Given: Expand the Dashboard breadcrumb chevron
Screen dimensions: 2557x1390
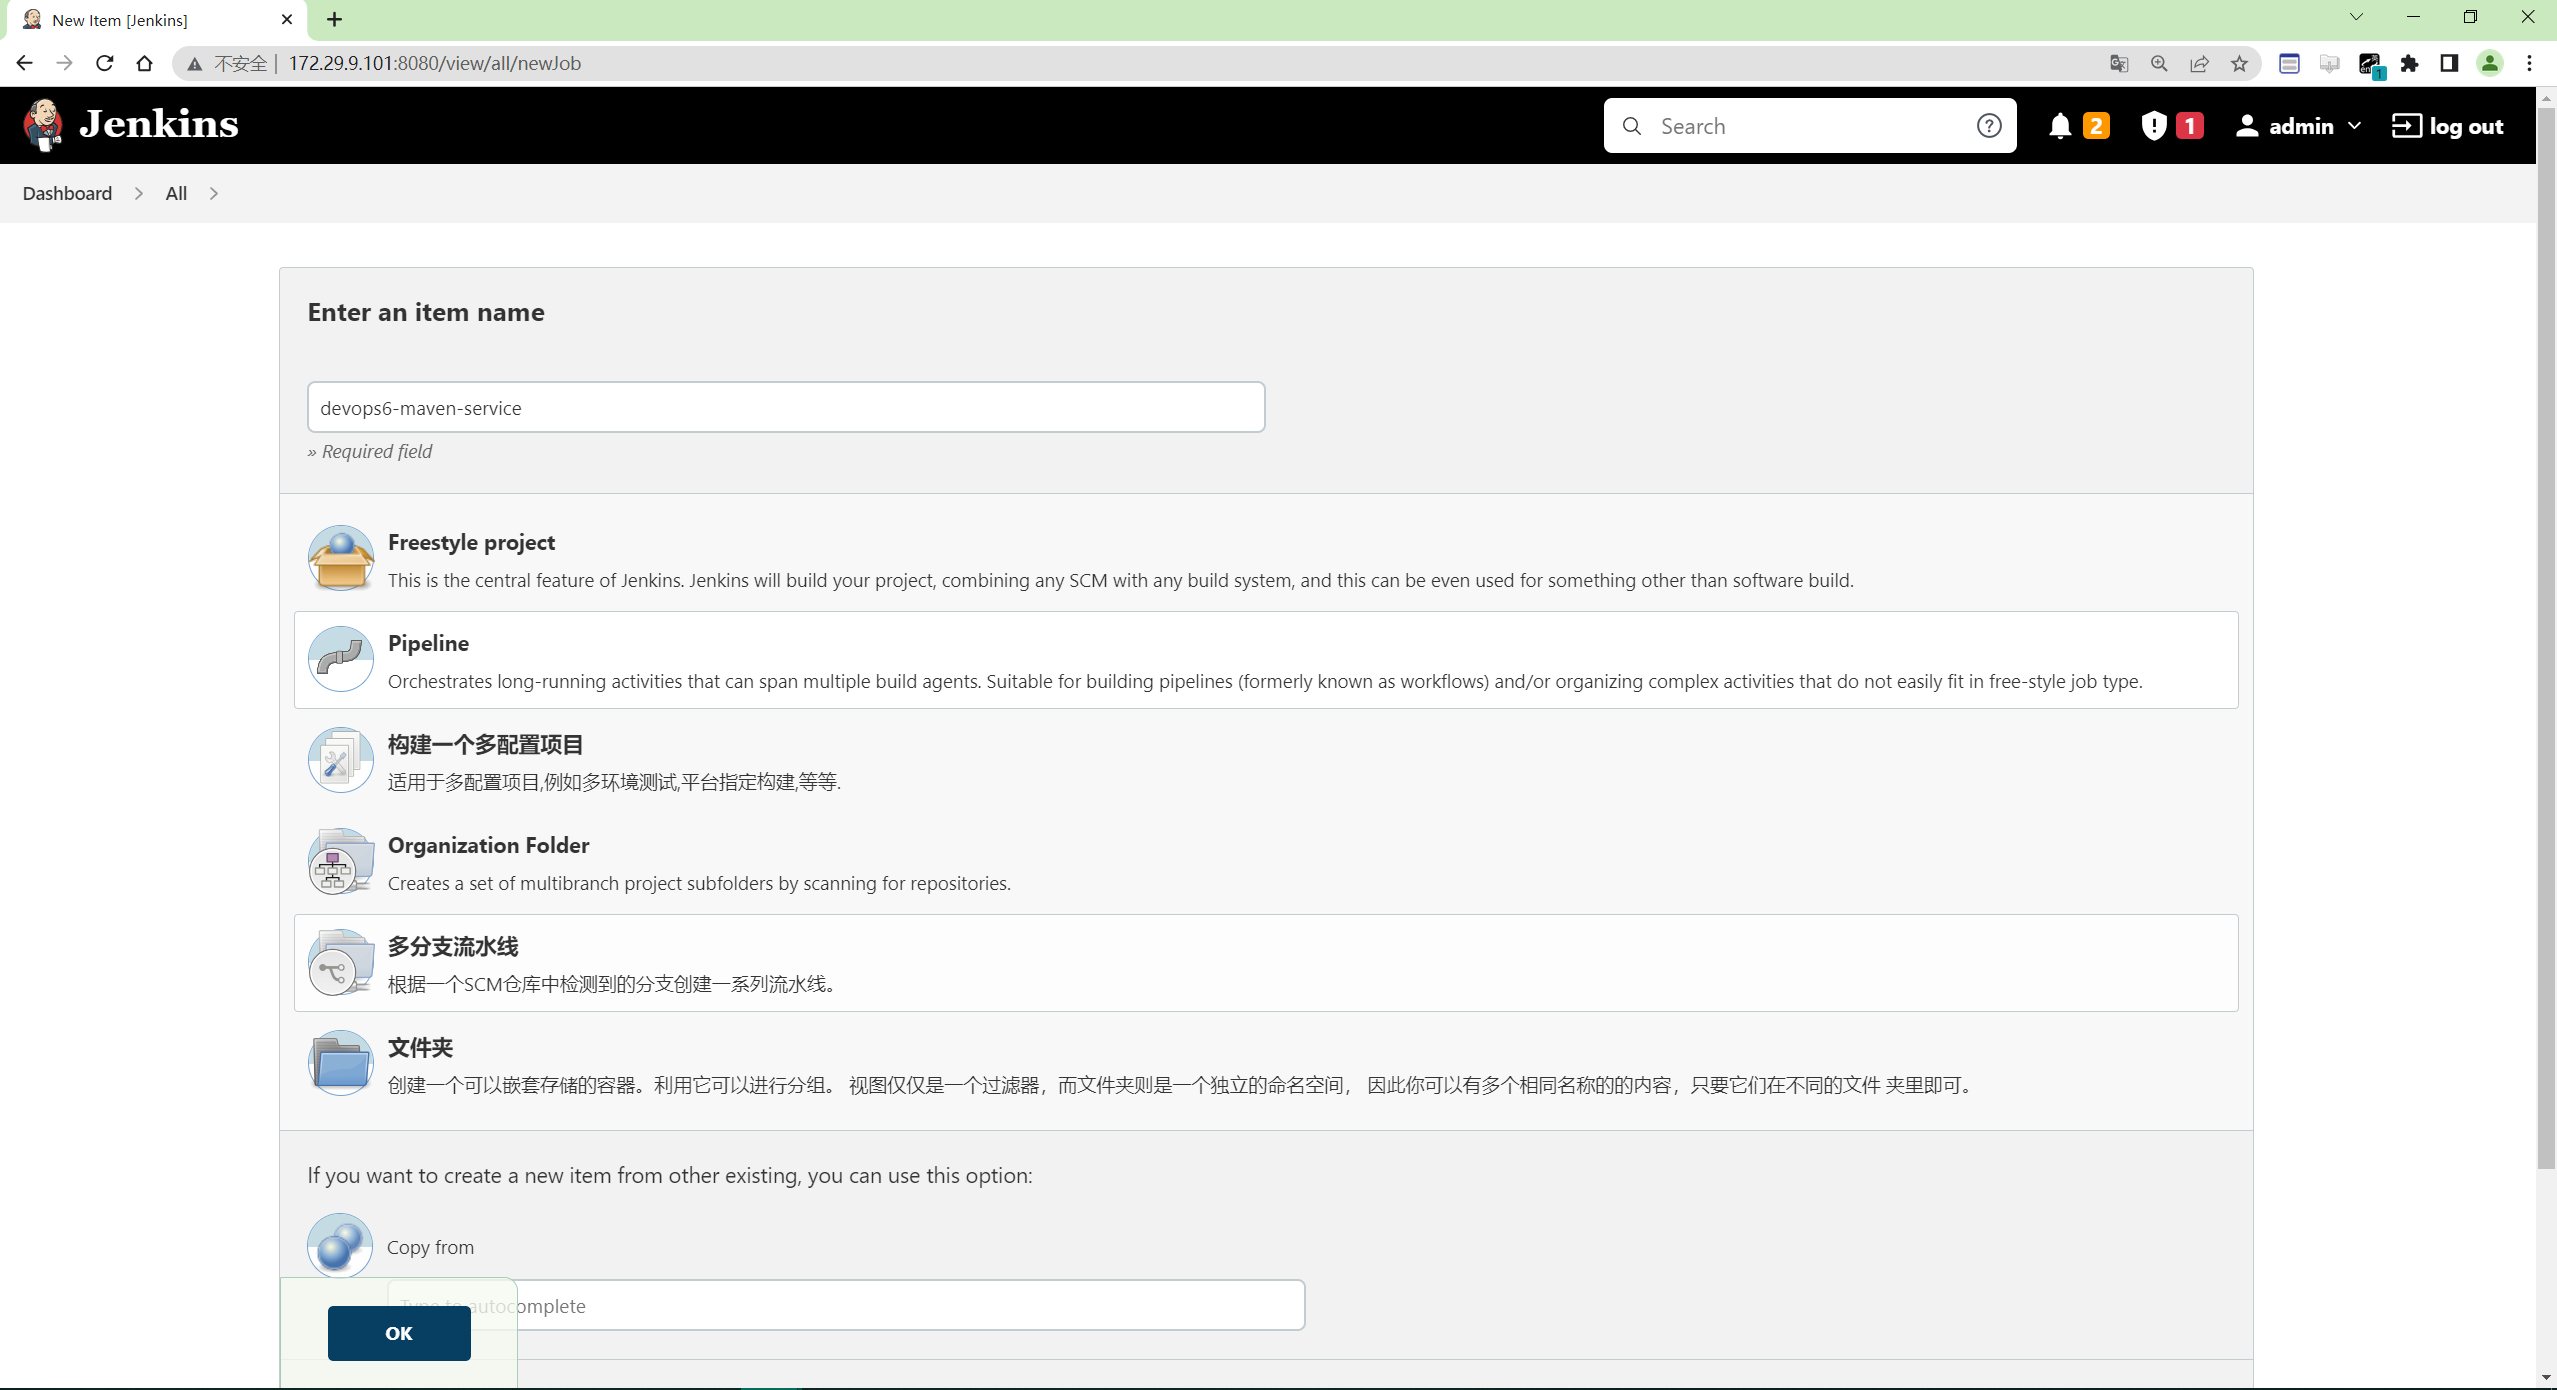Looking at the screenshot, I should click(x=138, y=193).
